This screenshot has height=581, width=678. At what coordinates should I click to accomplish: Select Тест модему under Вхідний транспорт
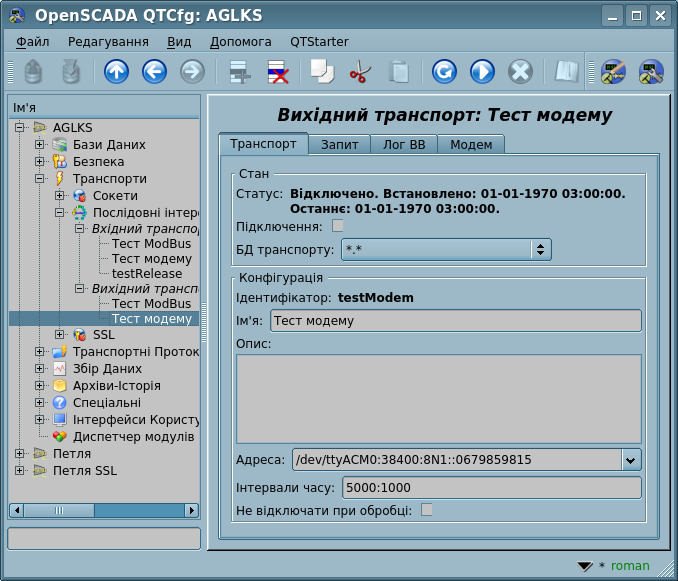(x=152, y=259)
